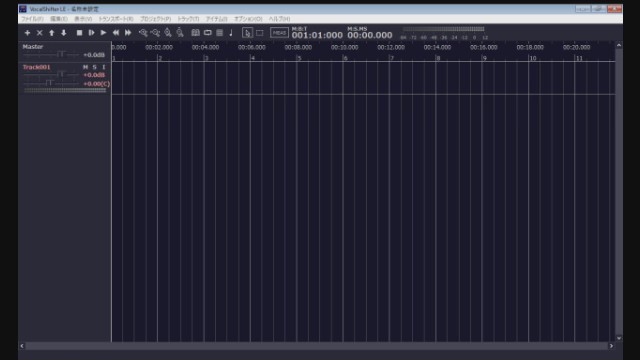Move track down with down arrow icon
Viewport: 640px width, 360px height.
[x=64, y=33]
